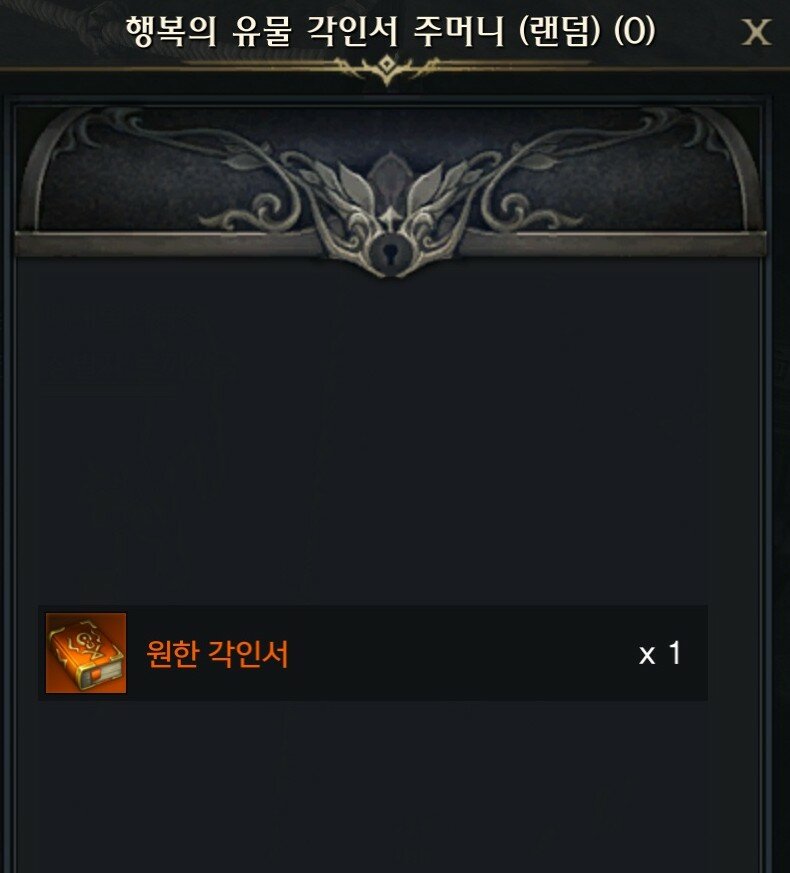
Task: Click the (랜덤) word in the title
Action: click(x=560, y=31)
